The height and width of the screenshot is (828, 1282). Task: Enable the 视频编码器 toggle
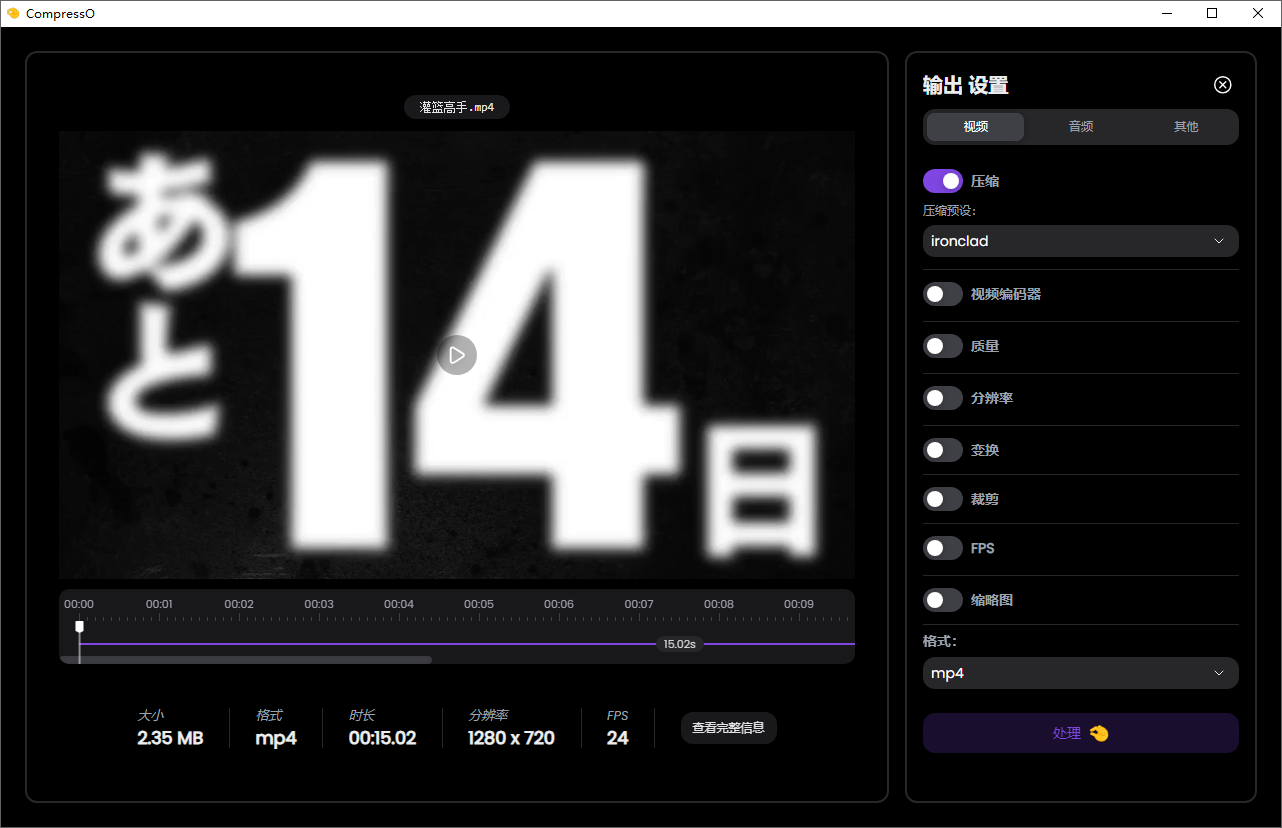click(942, 294)
